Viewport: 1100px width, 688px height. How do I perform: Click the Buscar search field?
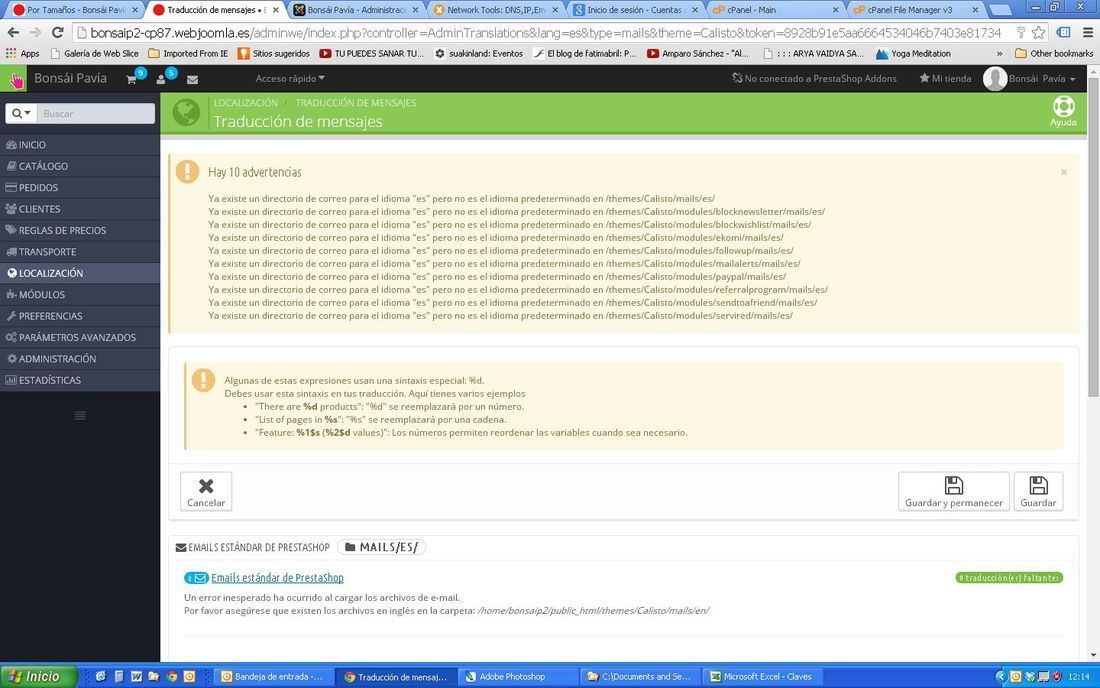(x=95, y=114)
